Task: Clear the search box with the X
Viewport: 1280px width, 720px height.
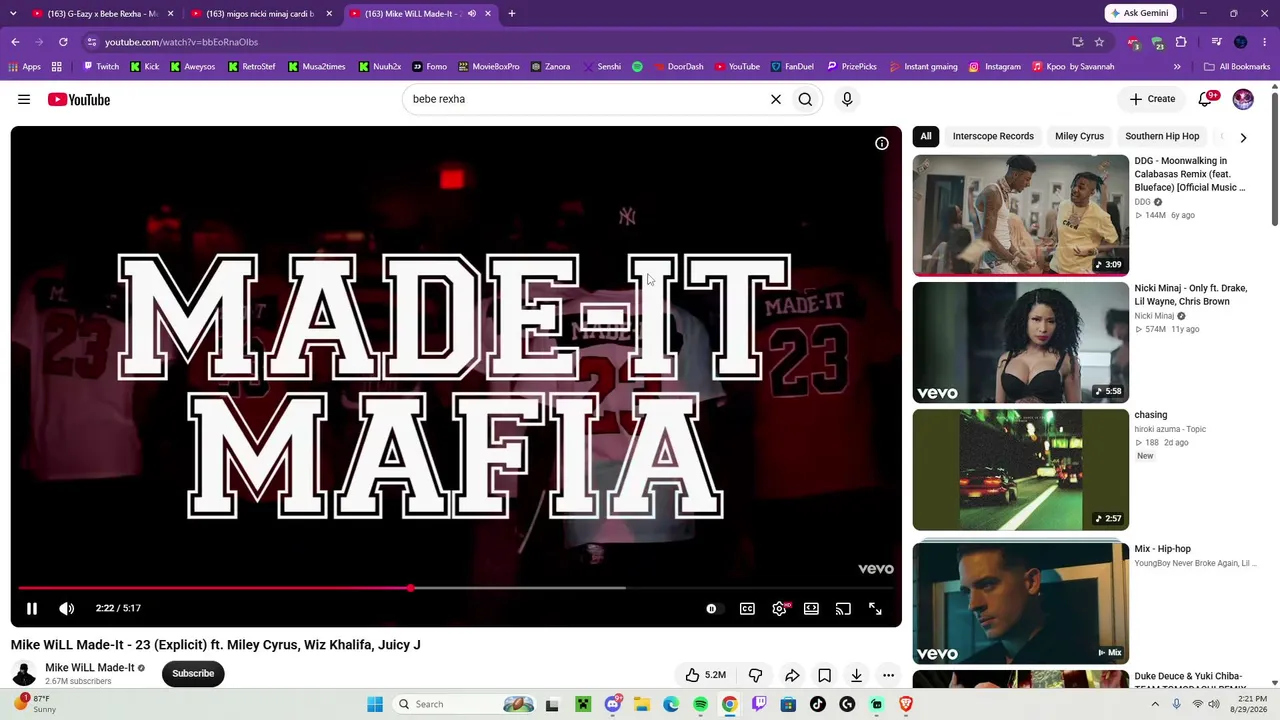Action: click(775, 99)
